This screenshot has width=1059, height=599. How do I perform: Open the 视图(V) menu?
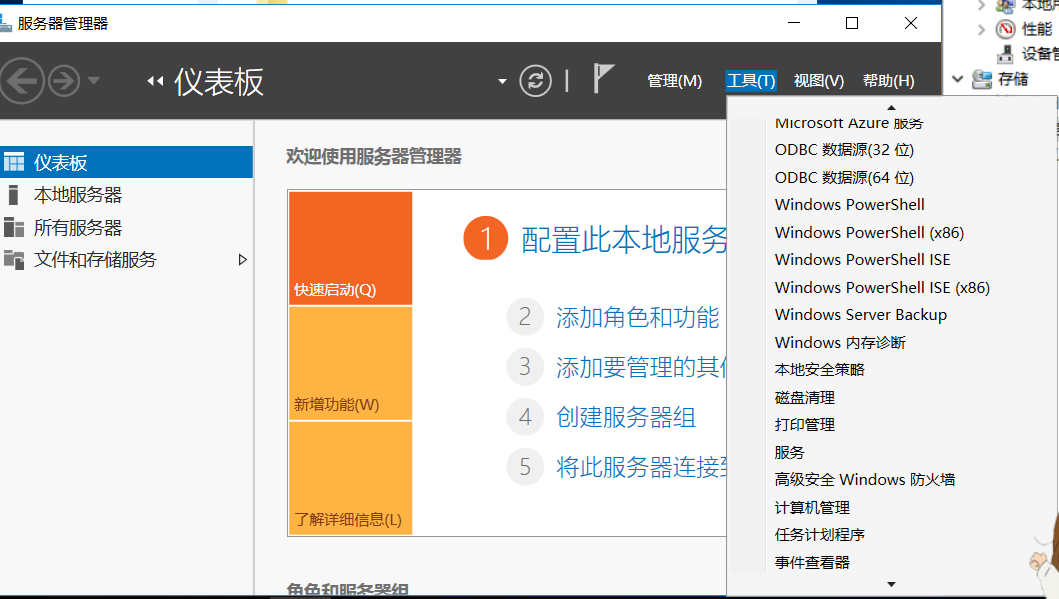tap(819, 81)
